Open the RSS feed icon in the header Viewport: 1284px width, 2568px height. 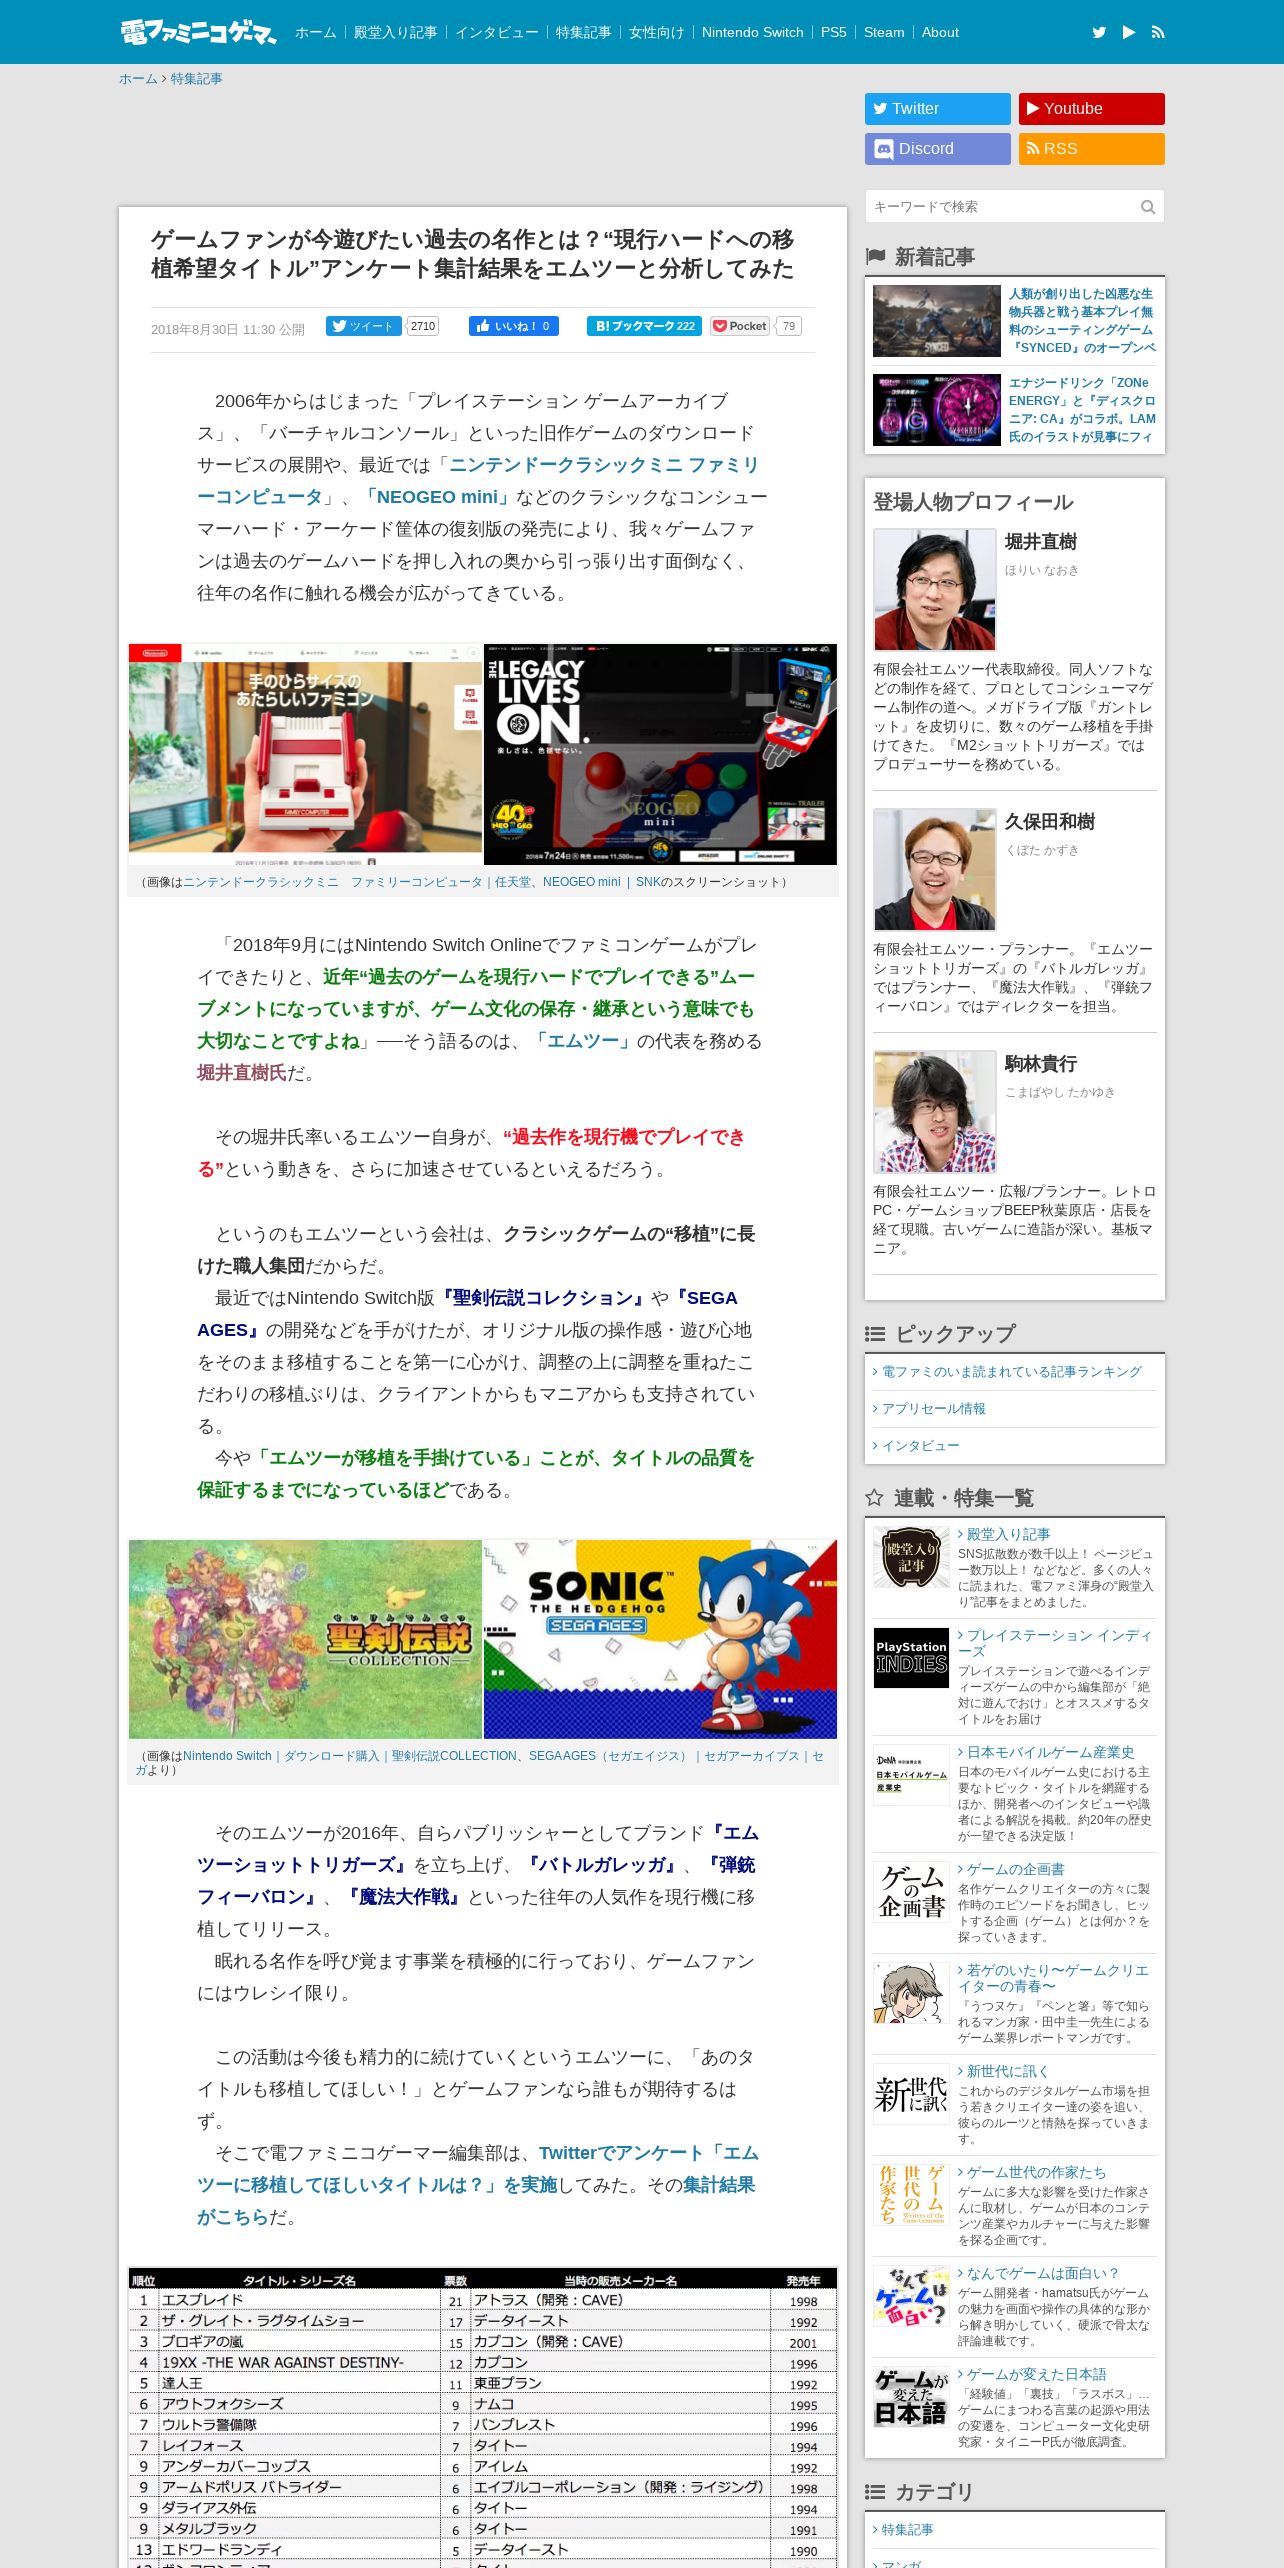[1158, 32]
